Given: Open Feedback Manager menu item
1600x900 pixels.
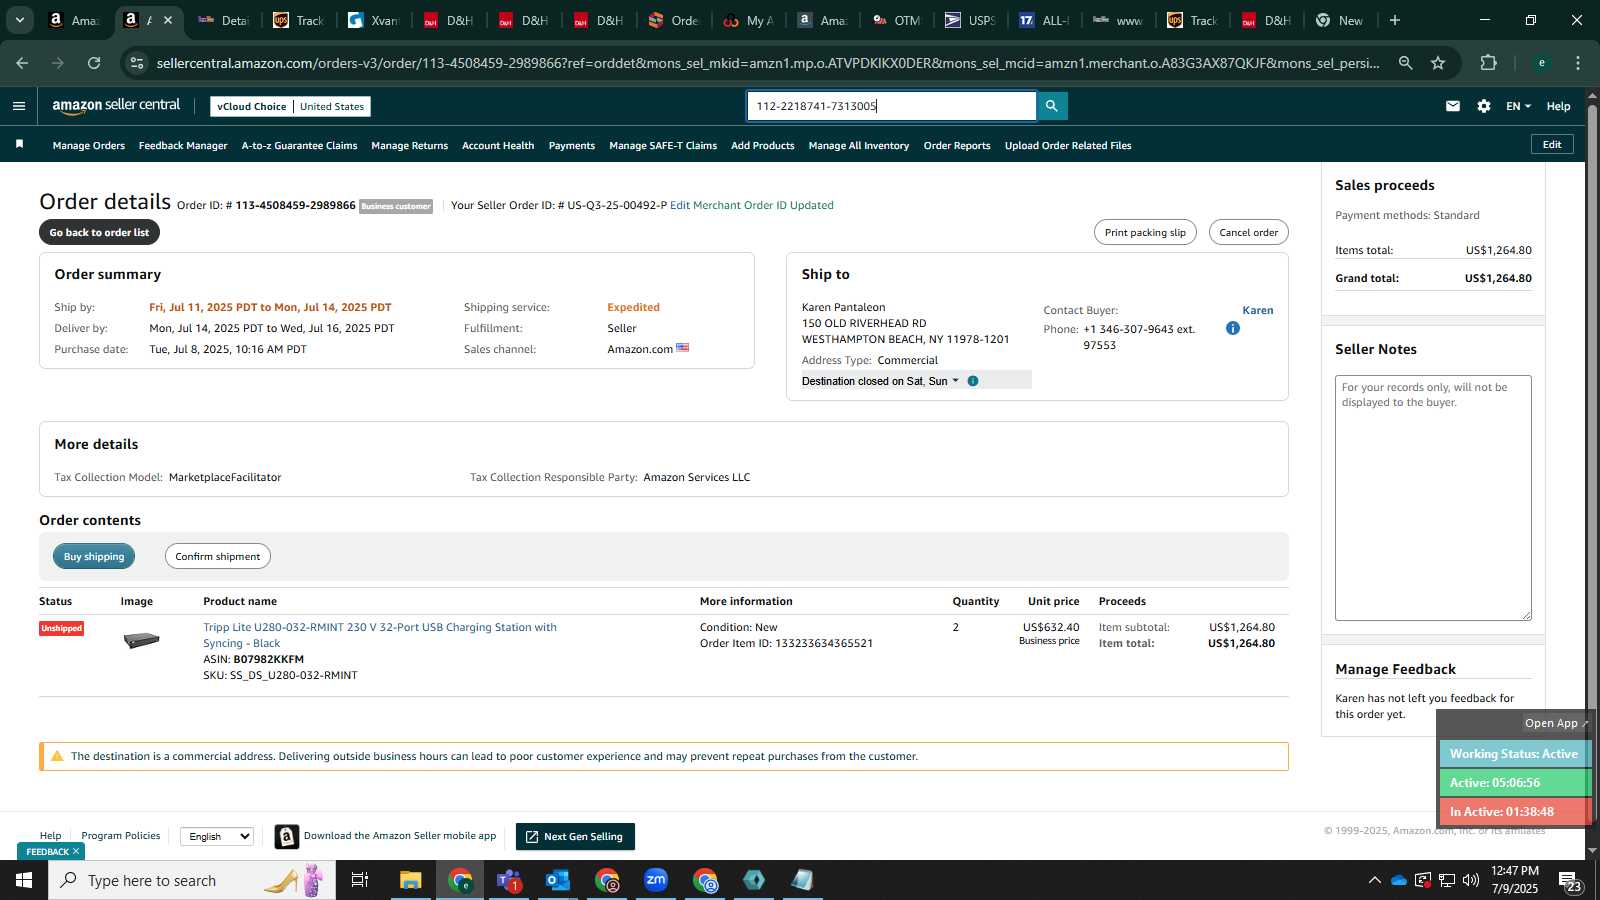Looking at the screenshot, I should [183, 146].
